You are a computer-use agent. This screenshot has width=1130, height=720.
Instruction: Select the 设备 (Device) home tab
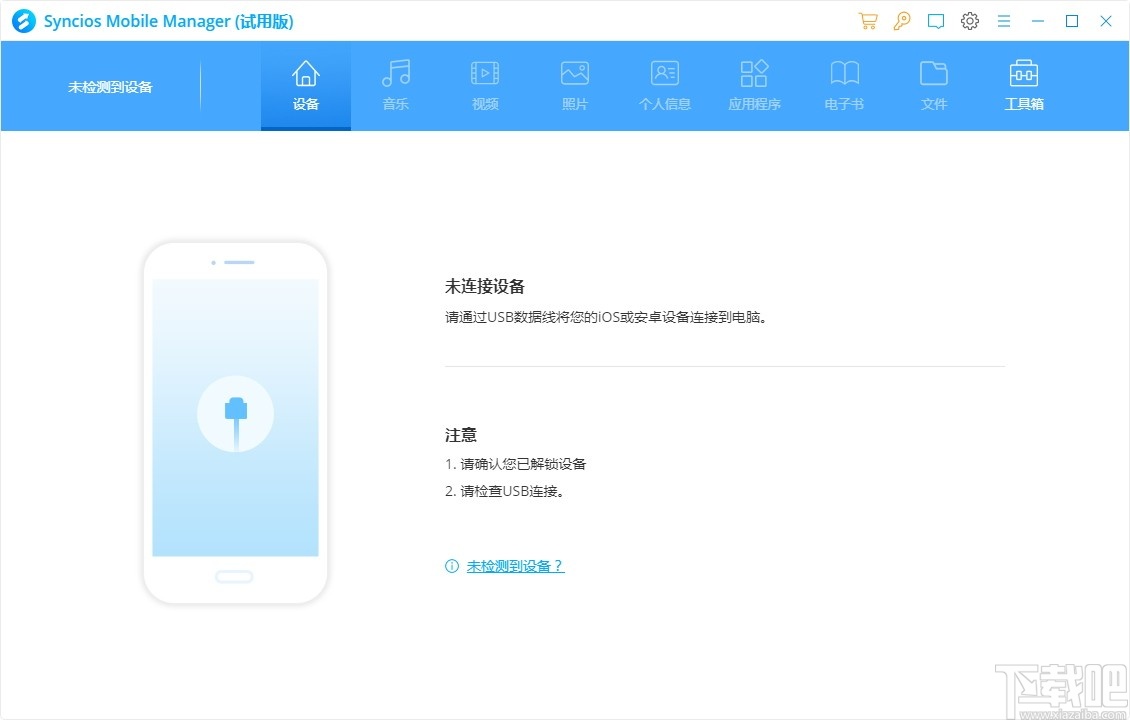(x=305, y=85)
